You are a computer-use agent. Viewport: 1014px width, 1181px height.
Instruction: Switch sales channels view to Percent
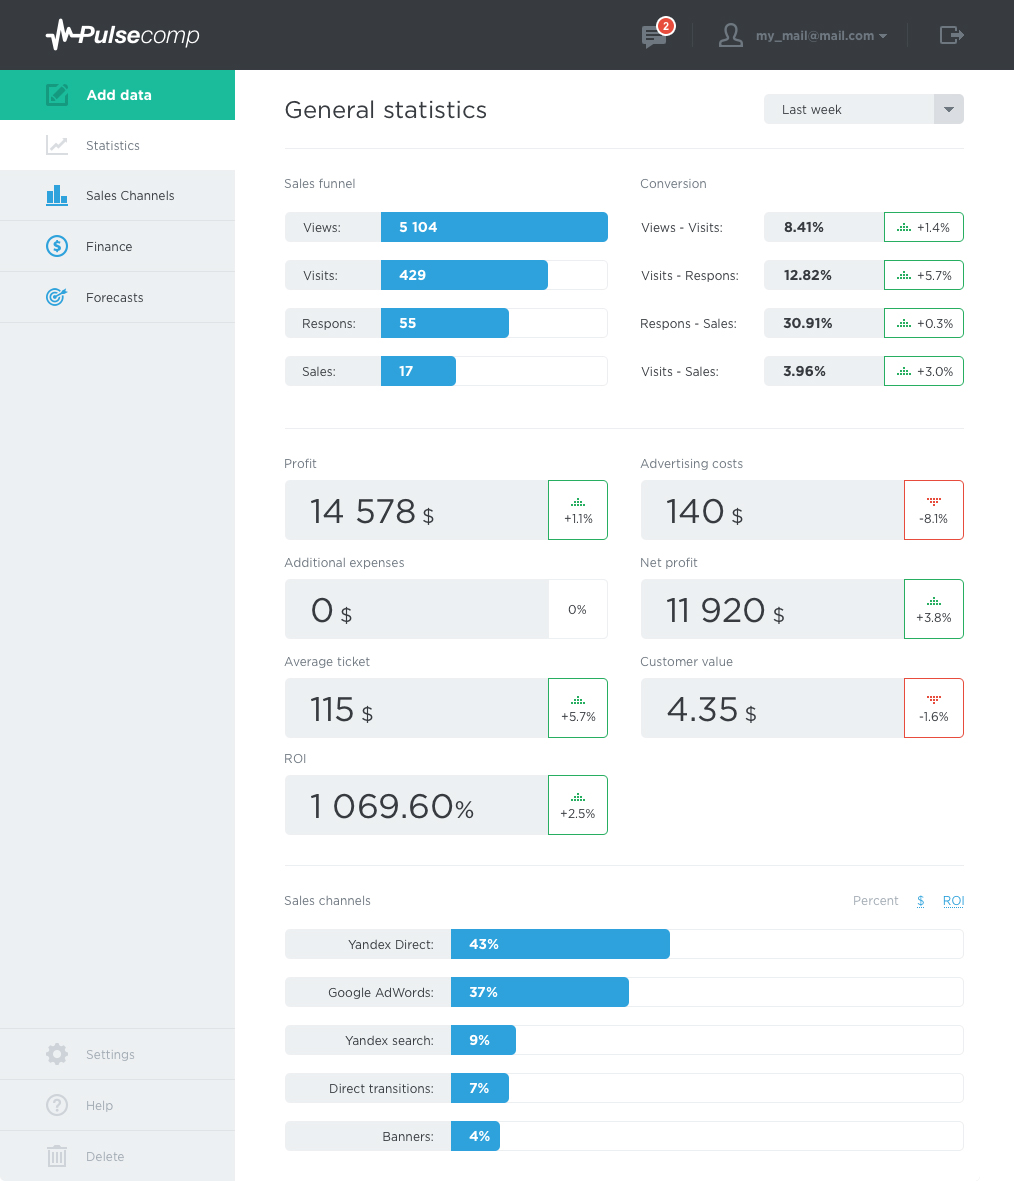point(875,901)
